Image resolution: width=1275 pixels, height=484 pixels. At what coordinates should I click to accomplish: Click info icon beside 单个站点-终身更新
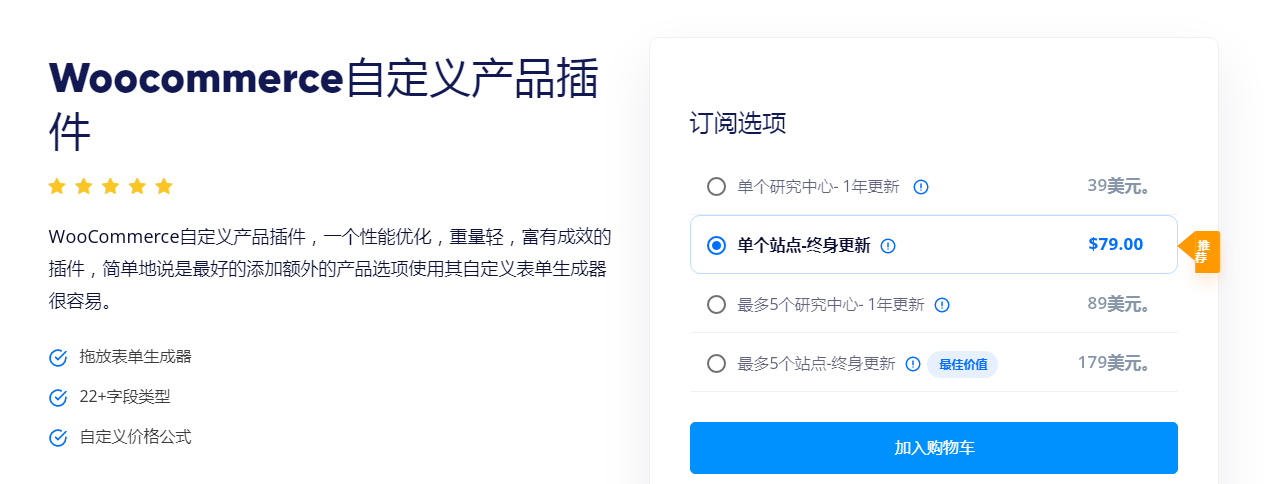[888, 245]
